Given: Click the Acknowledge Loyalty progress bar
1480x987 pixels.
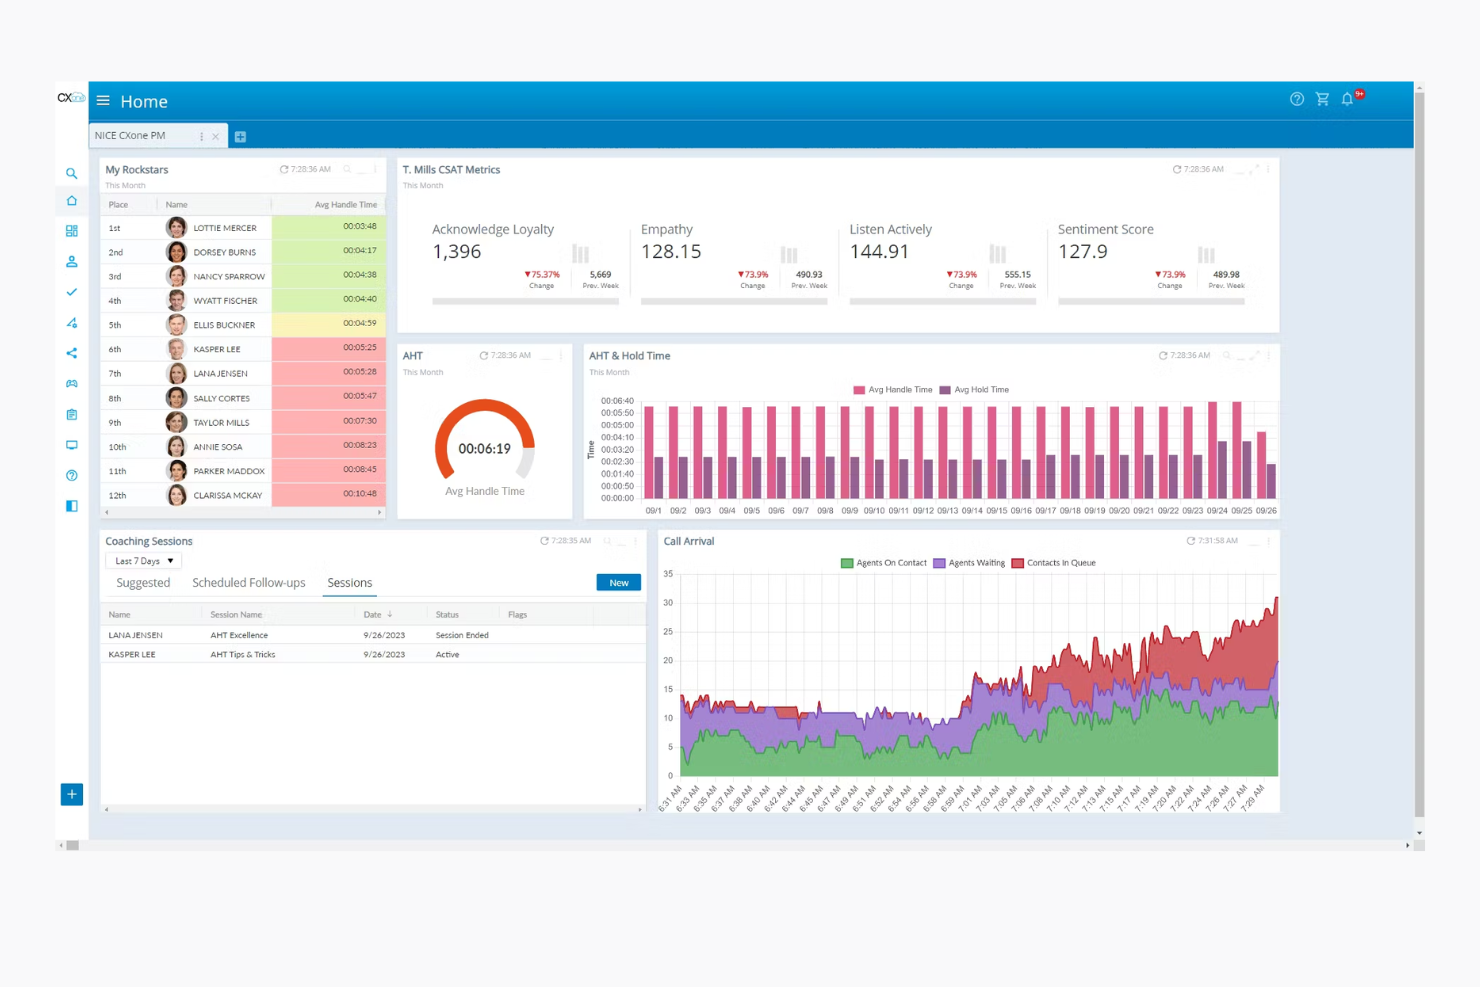Looking at the screenshot, I should click(525, 301).
